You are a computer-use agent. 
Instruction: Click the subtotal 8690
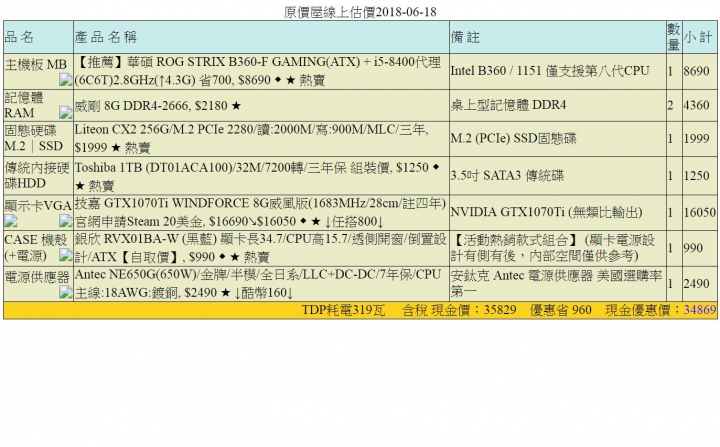[x=696, y=71]
